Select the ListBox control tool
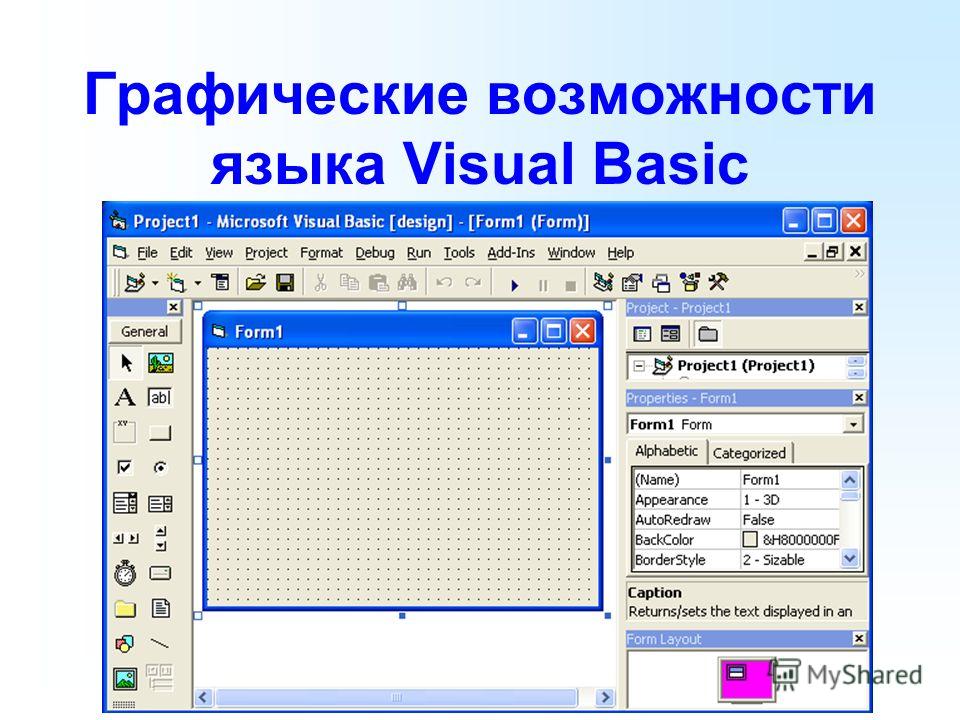 (x=160, y=503)
